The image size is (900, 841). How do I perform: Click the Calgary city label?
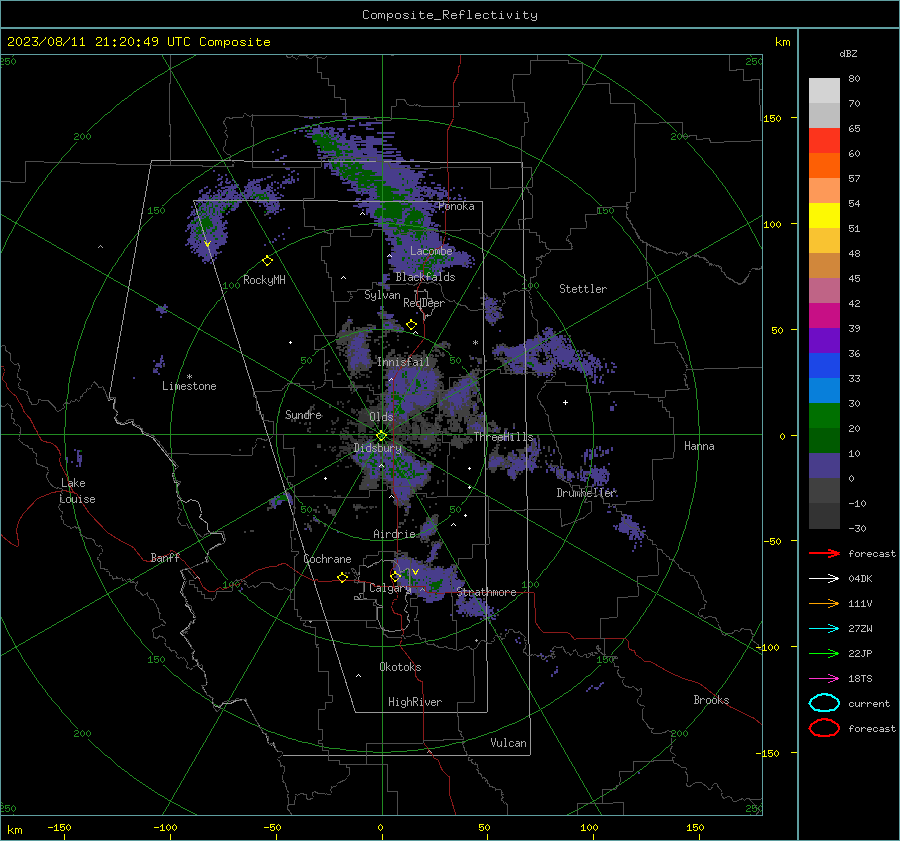click(x=390, y=588)
